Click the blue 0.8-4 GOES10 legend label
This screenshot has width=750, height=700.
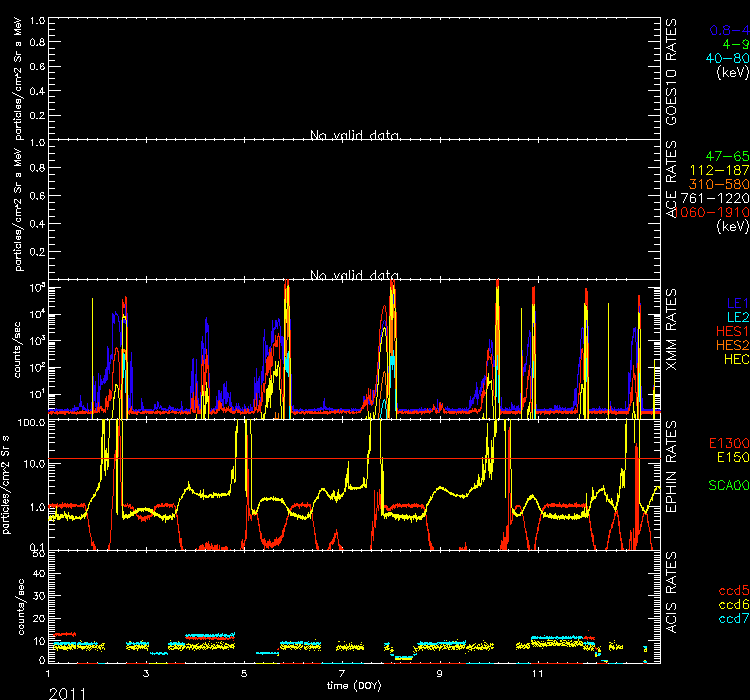point(728,31)
